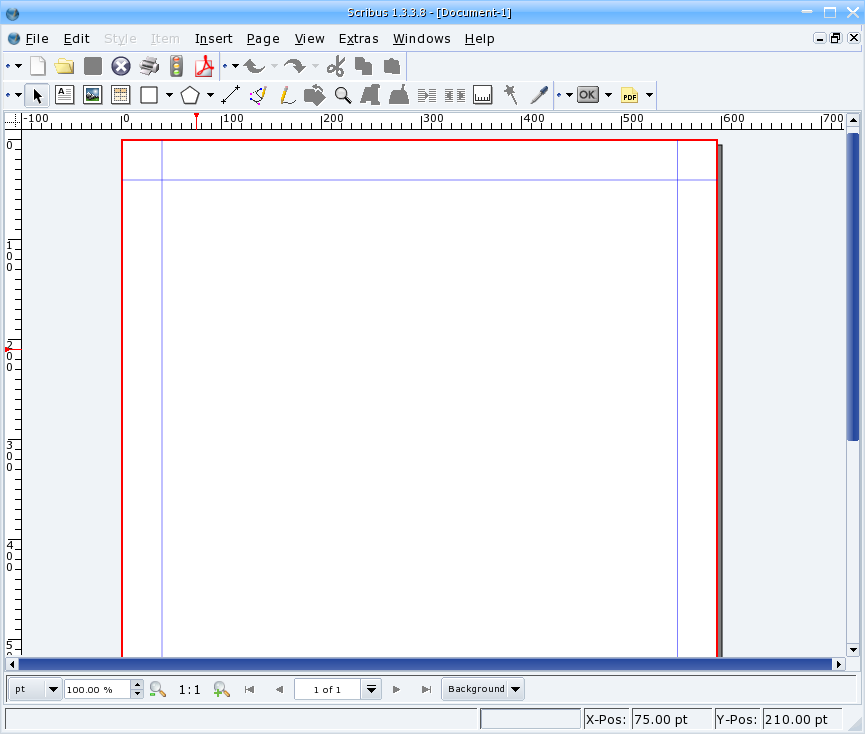Image resolution: width=865 pixels, height=734 pixels.
Task: Click the Save as PDF icon
Action: click(204, 66)
